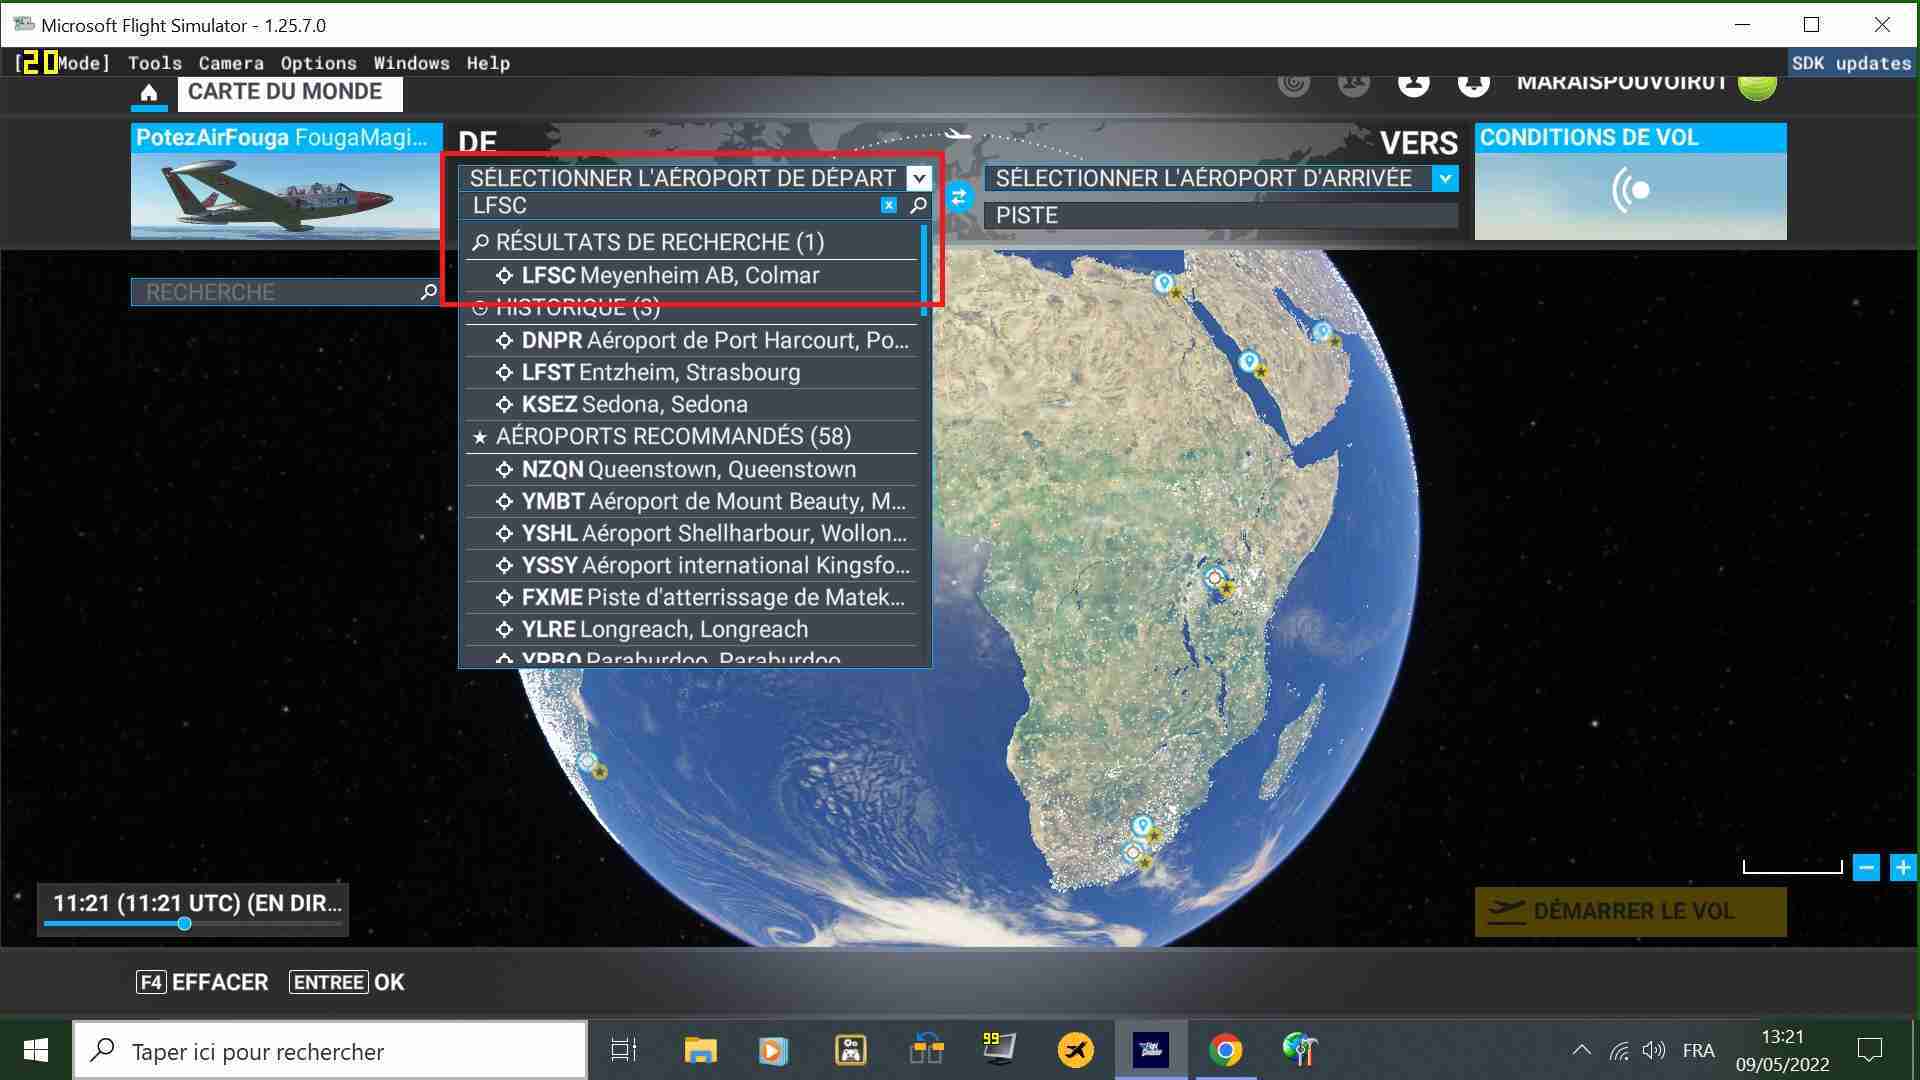The width and height of the screenshot is (1920, 1080).
Task: Click the Chrome icon in the taskbar
Action: 1225,1050
